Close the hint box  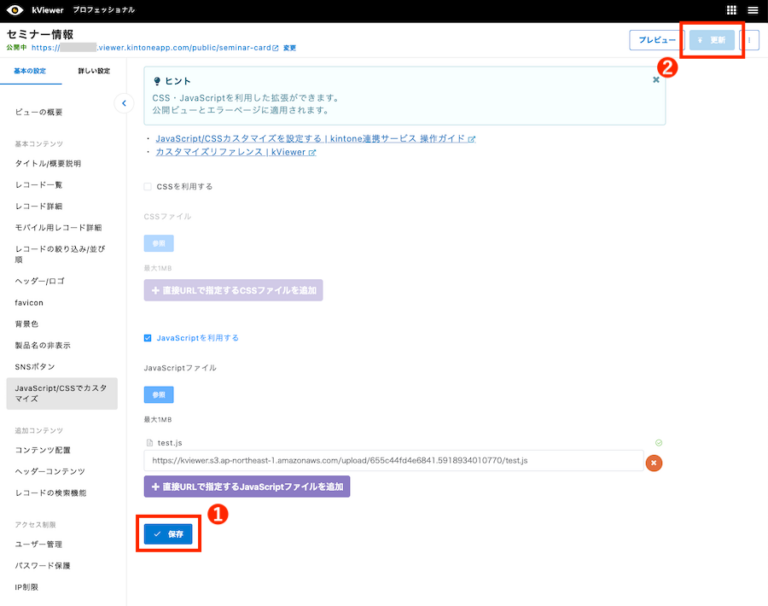click(656, 80)
